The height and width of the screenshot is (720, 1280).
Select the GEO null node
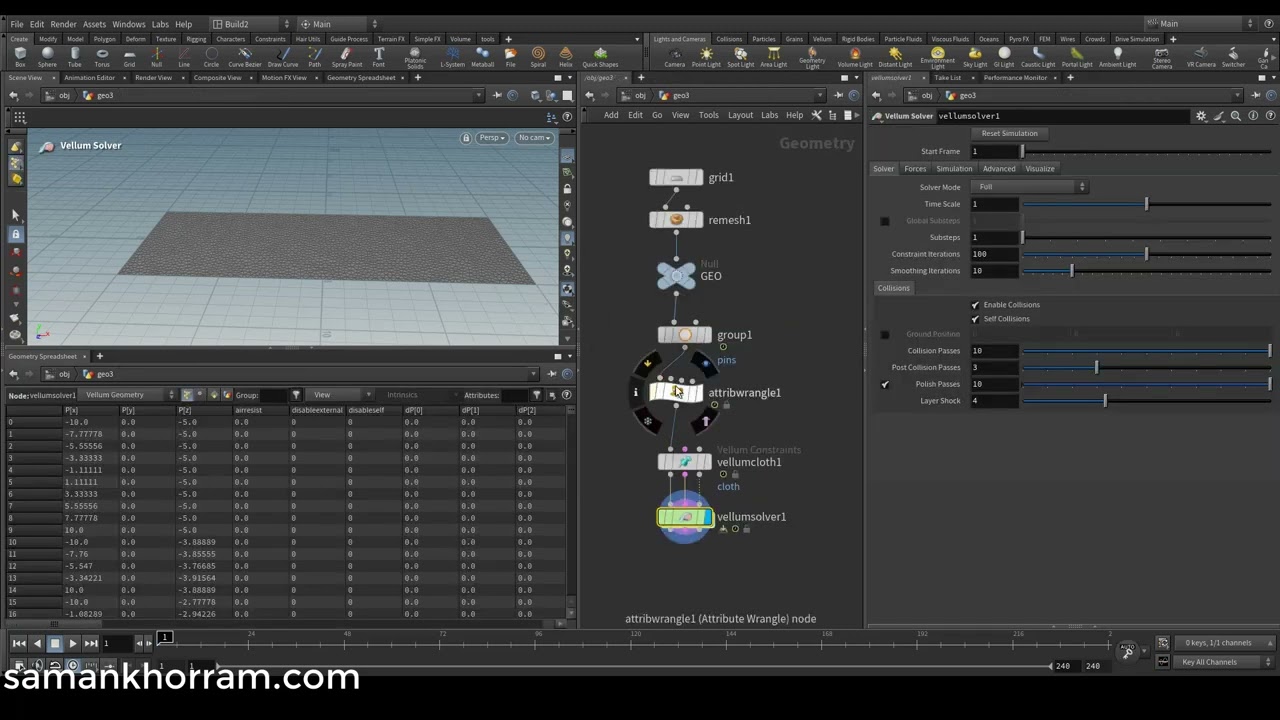pyautogui.click(x=676, y=275)
